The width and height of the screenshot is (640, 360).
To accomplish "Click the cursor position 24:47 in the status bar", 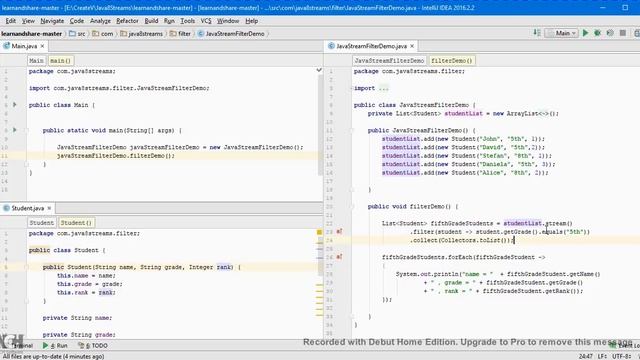I will click(586, 356).
